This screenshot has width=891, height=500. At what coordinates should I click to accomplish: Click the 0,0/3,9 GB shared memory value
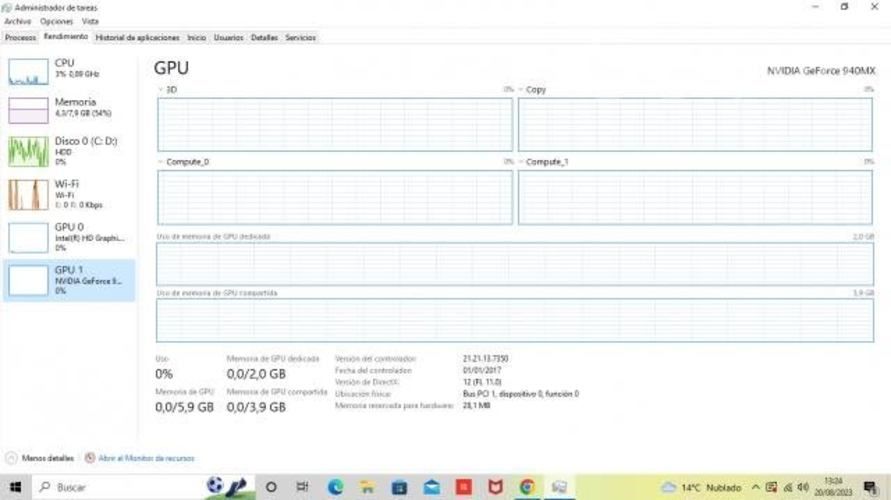coord(256,407)
